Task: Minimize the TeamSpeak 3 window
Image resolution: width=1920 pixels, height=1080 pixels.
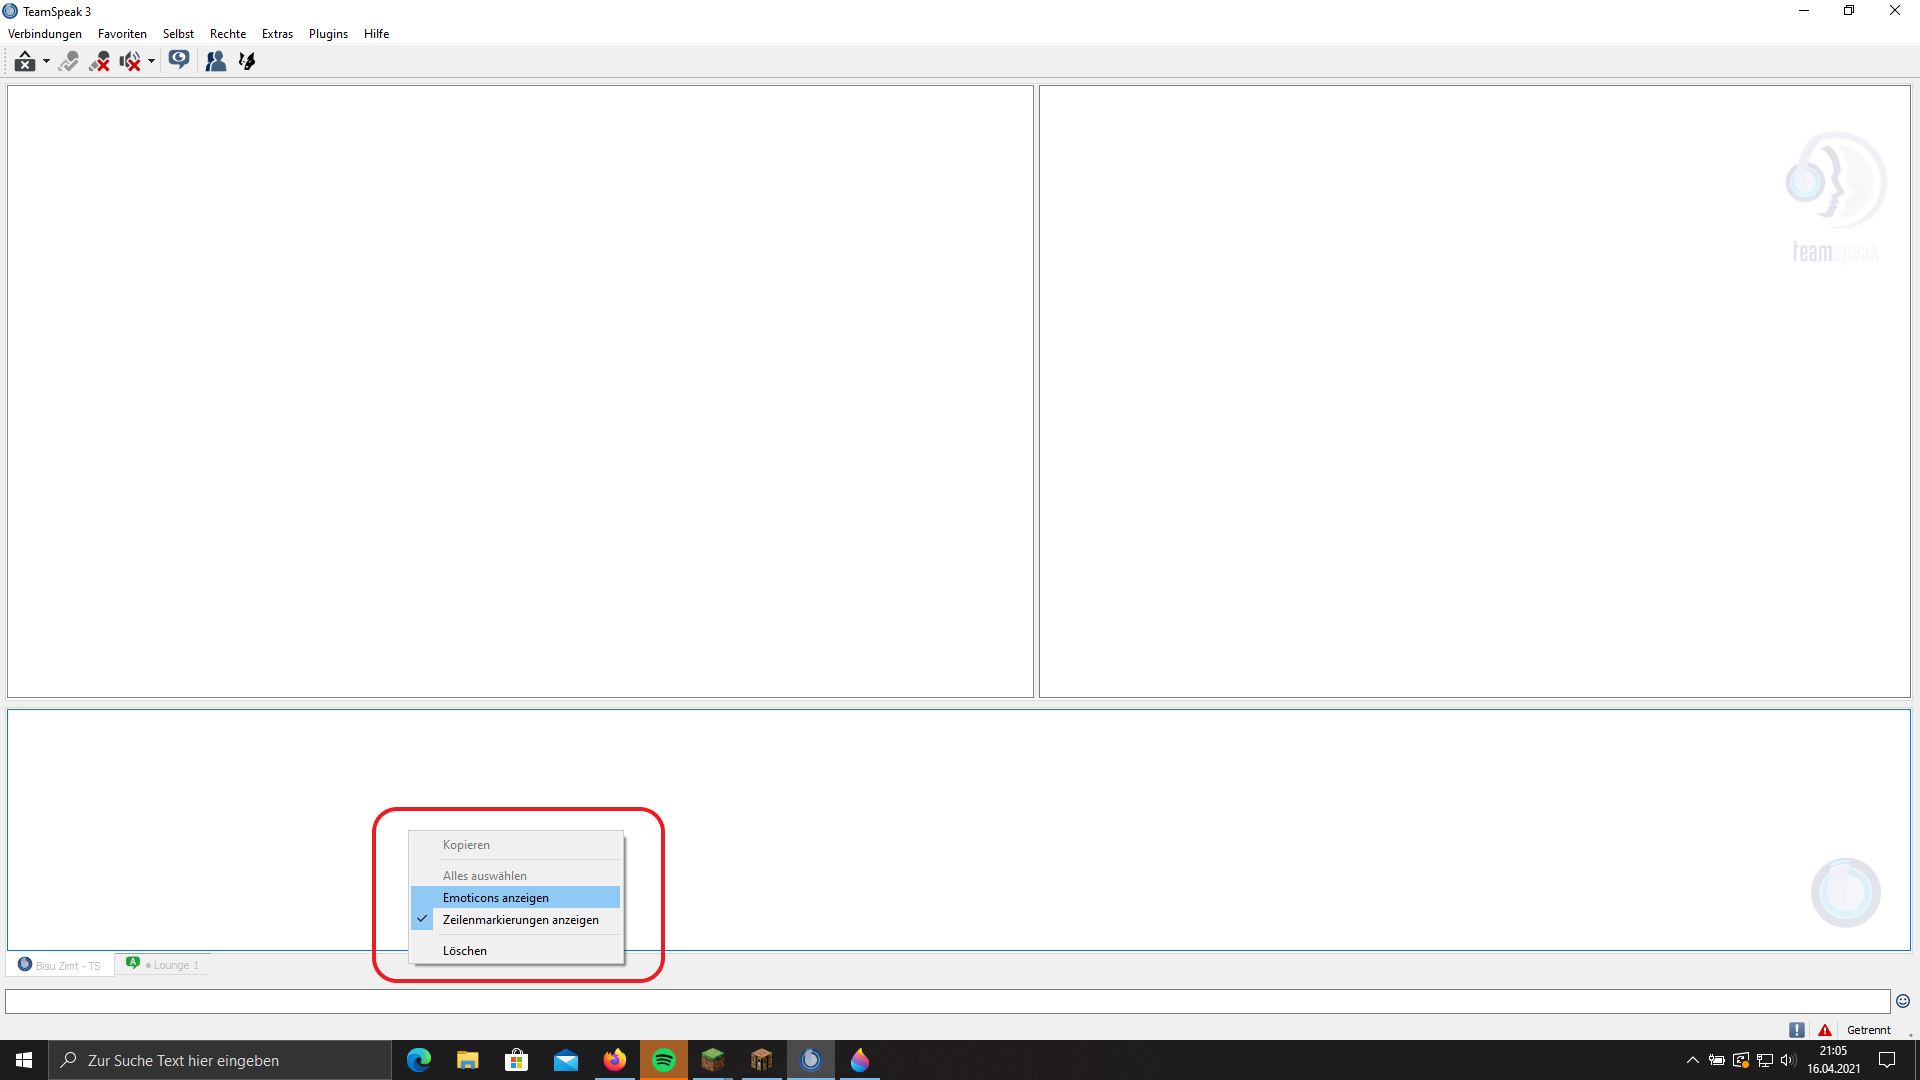Action: [1804, 11]
